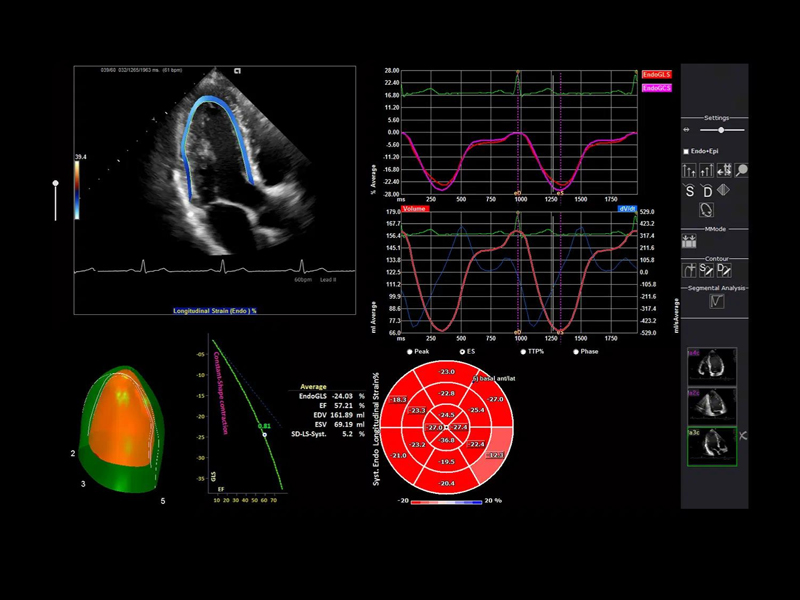Enable the Endo+Epi checkbox
The width and height of the screenshot is (800, 600).
coord(685,151)
